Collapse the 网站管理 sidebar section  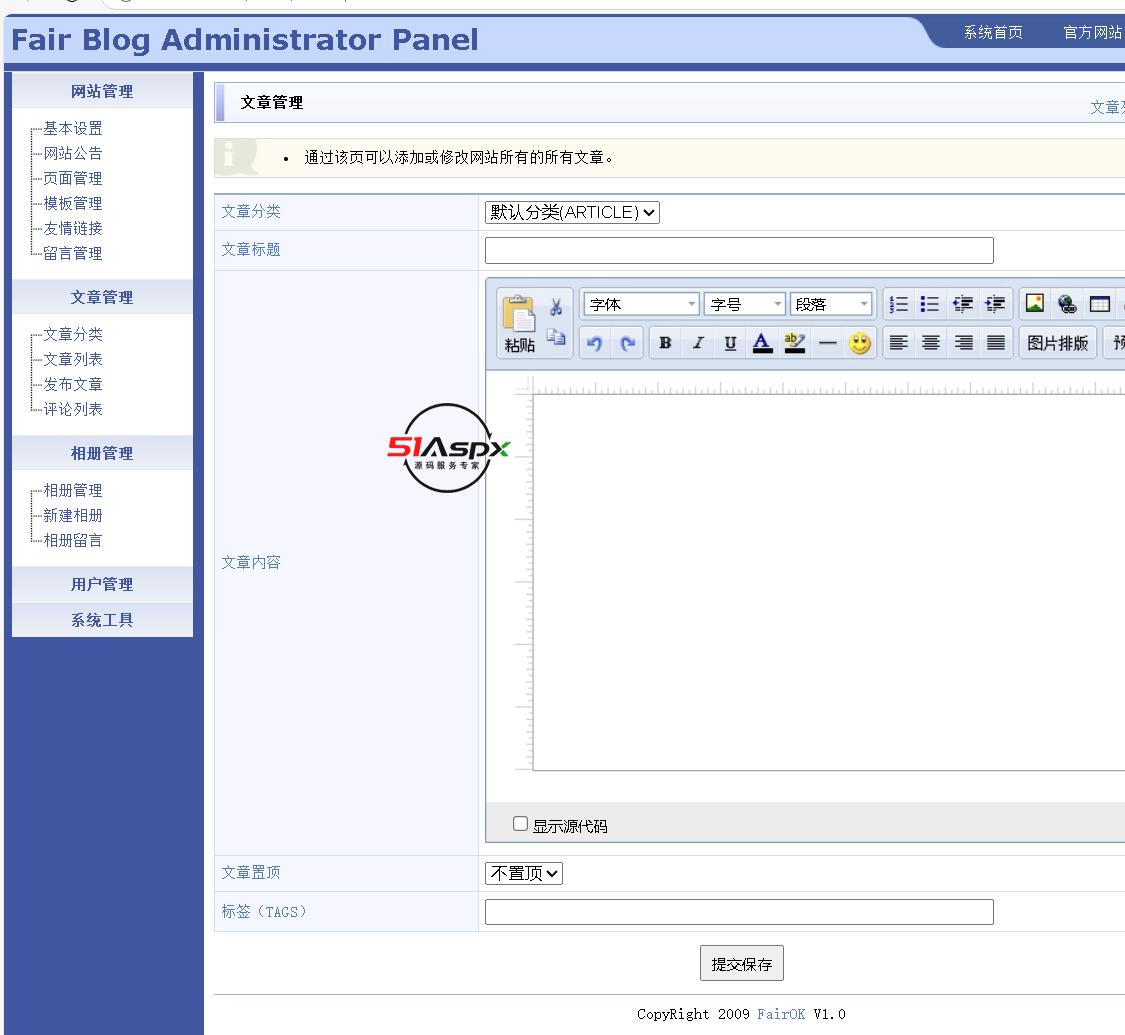pos(102,91)
